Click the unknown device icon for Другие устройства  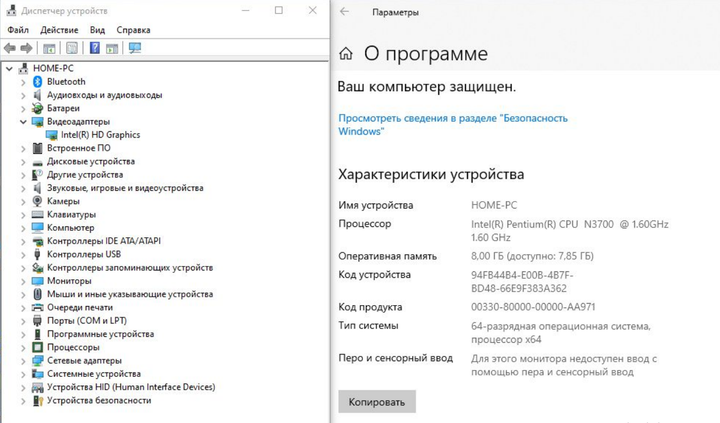click(38, 175)
